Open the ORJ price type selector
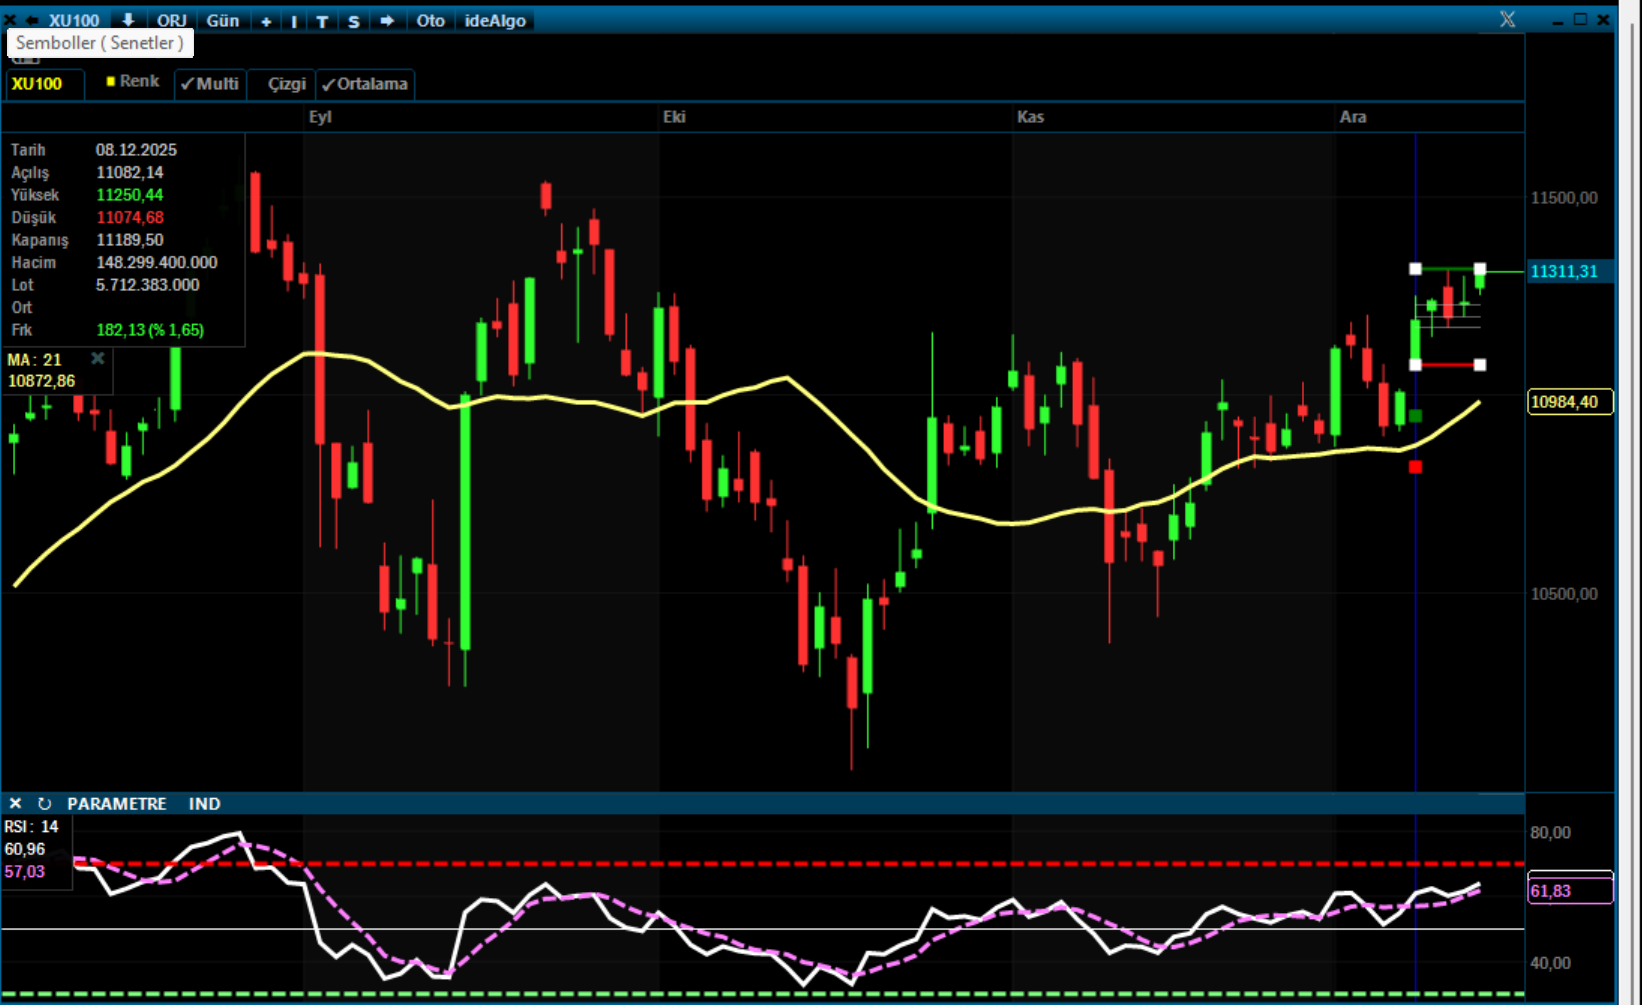Image resolution: width=1642 pixels, height=1005 pixels. click(x=172, y=21)
